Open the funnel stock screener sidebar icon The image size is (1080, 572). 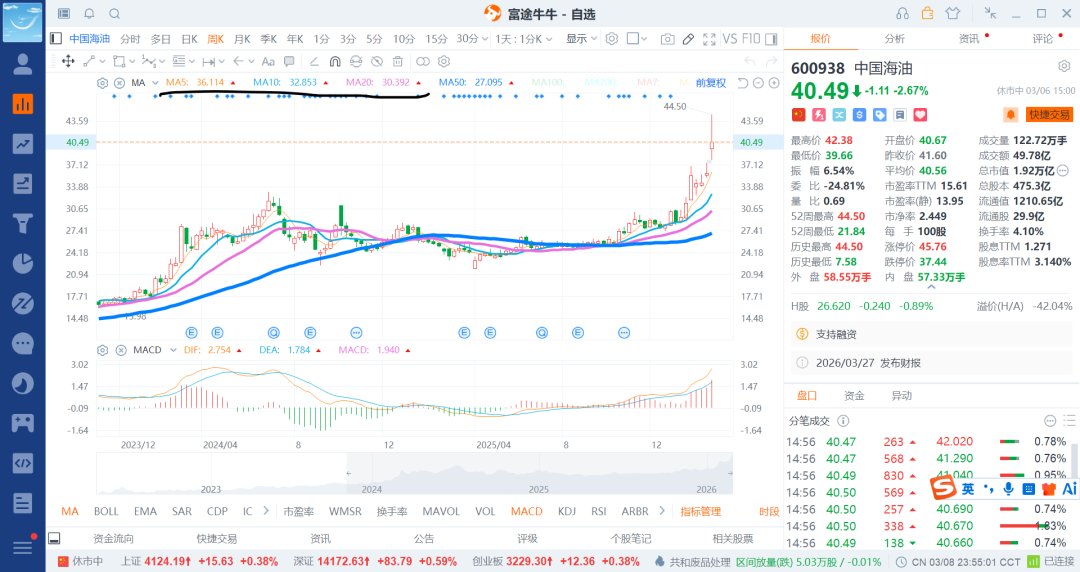tap(23, 223)
